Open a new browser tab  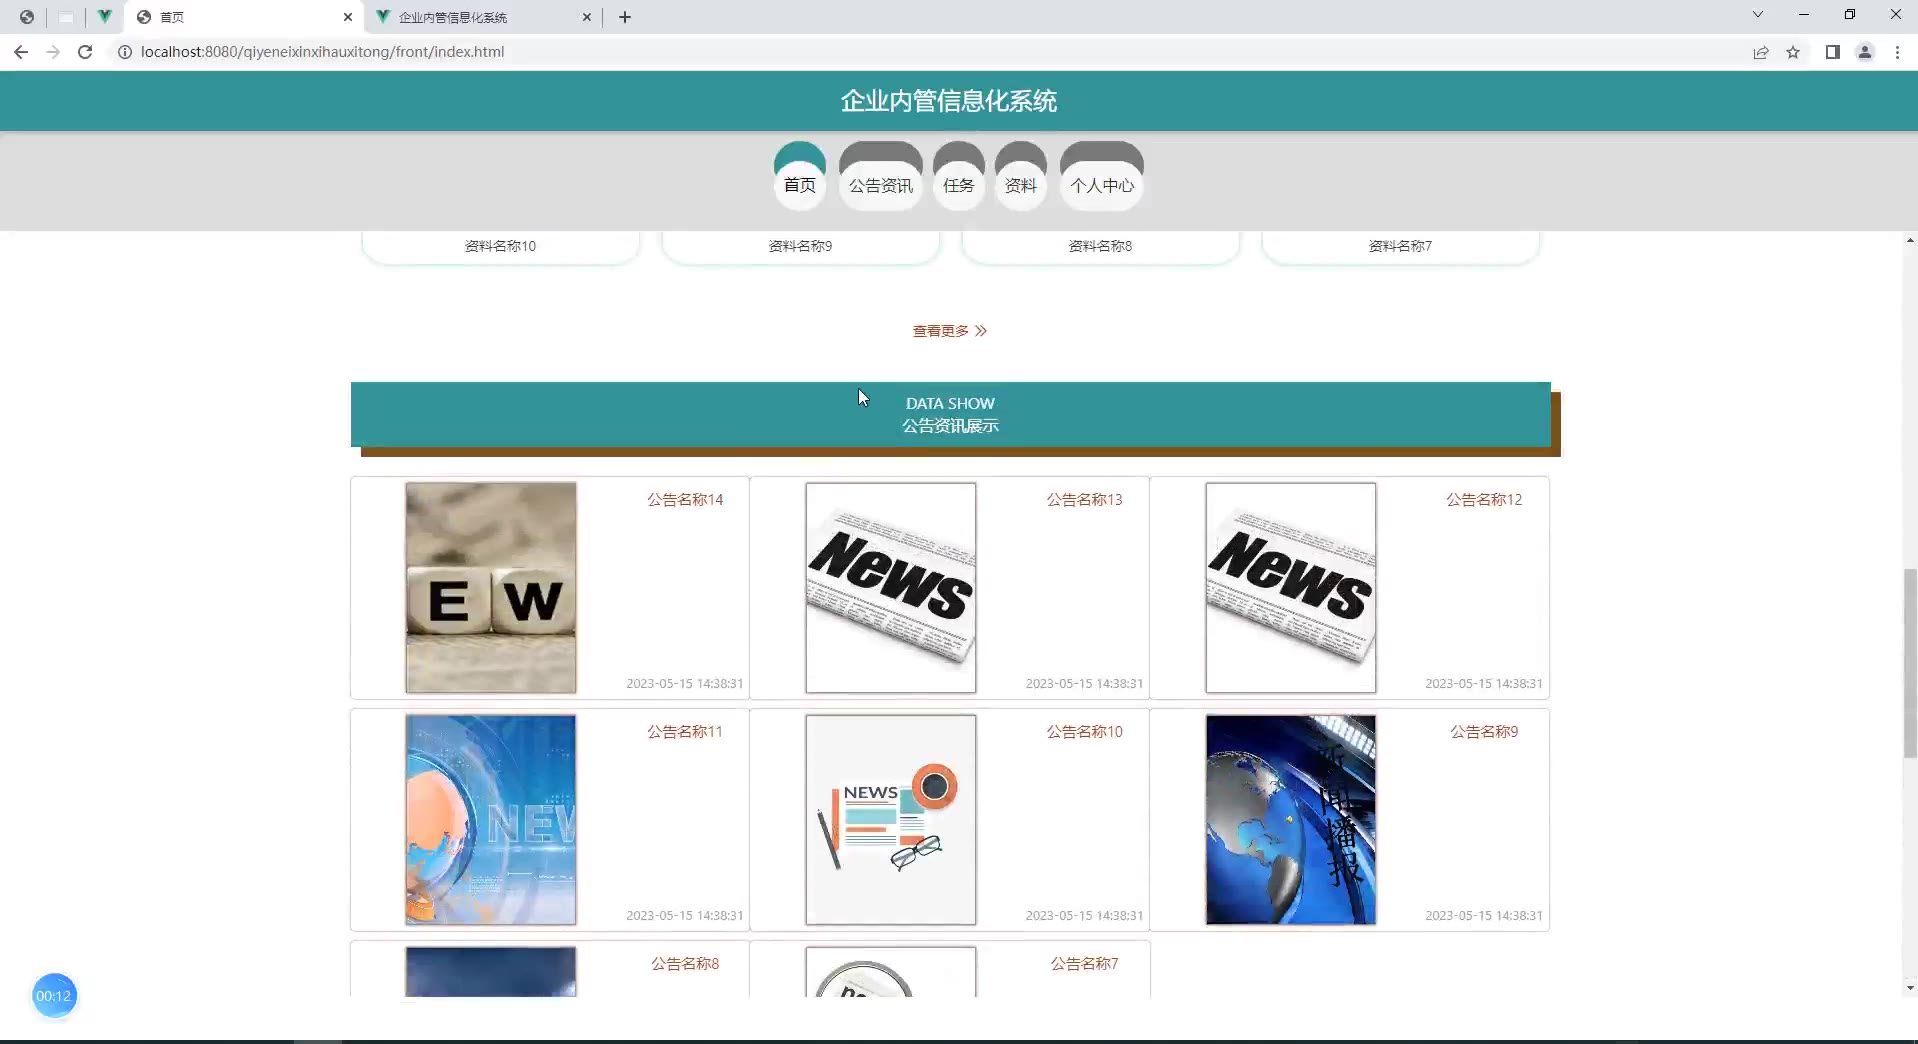coord(625,17)
